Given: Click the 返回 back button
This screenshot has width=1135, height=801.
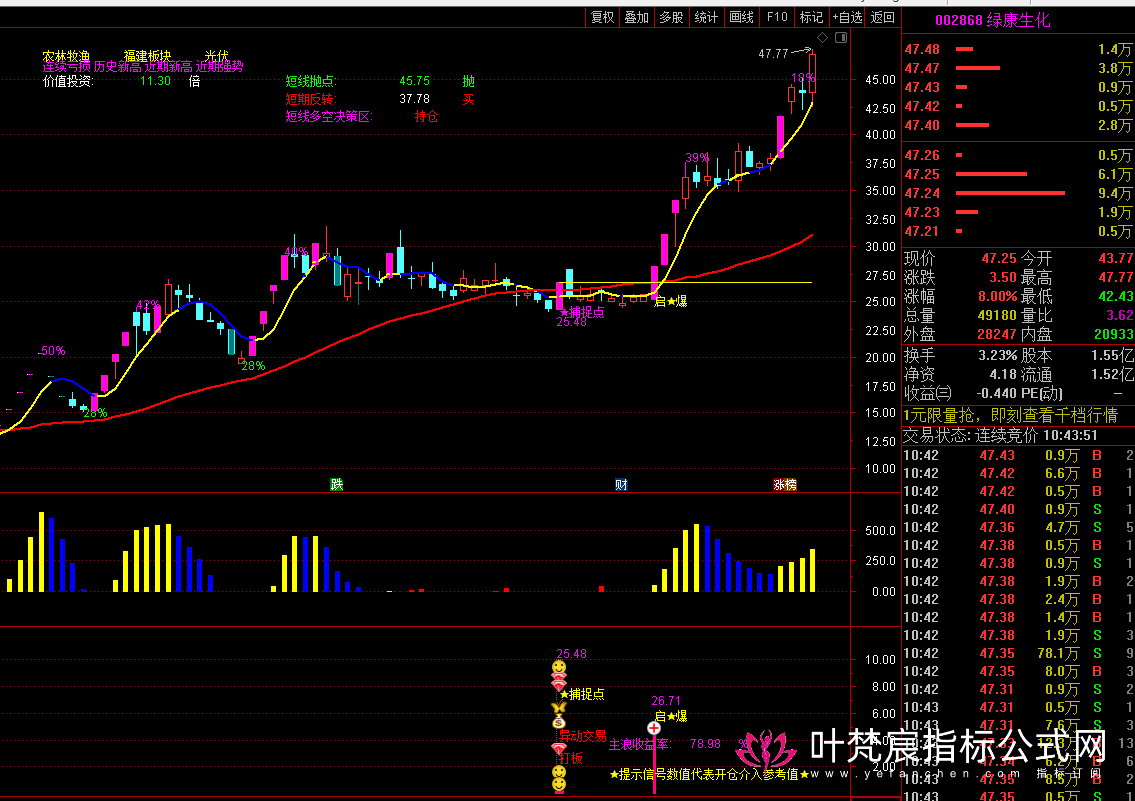Looking at the screenshot, I should (883, 17).
